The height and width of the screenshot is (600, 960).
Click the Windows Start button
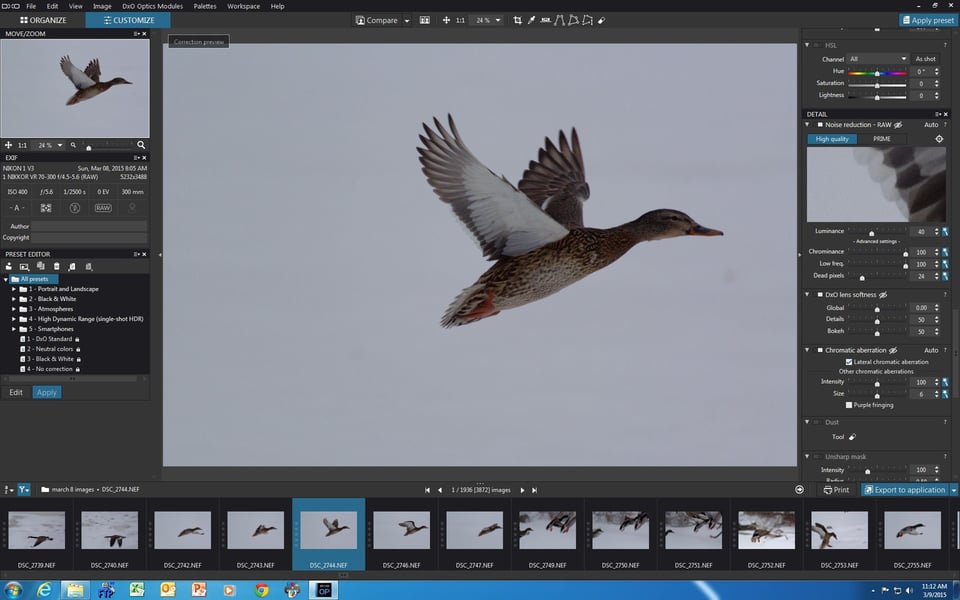tap(12, 590)
